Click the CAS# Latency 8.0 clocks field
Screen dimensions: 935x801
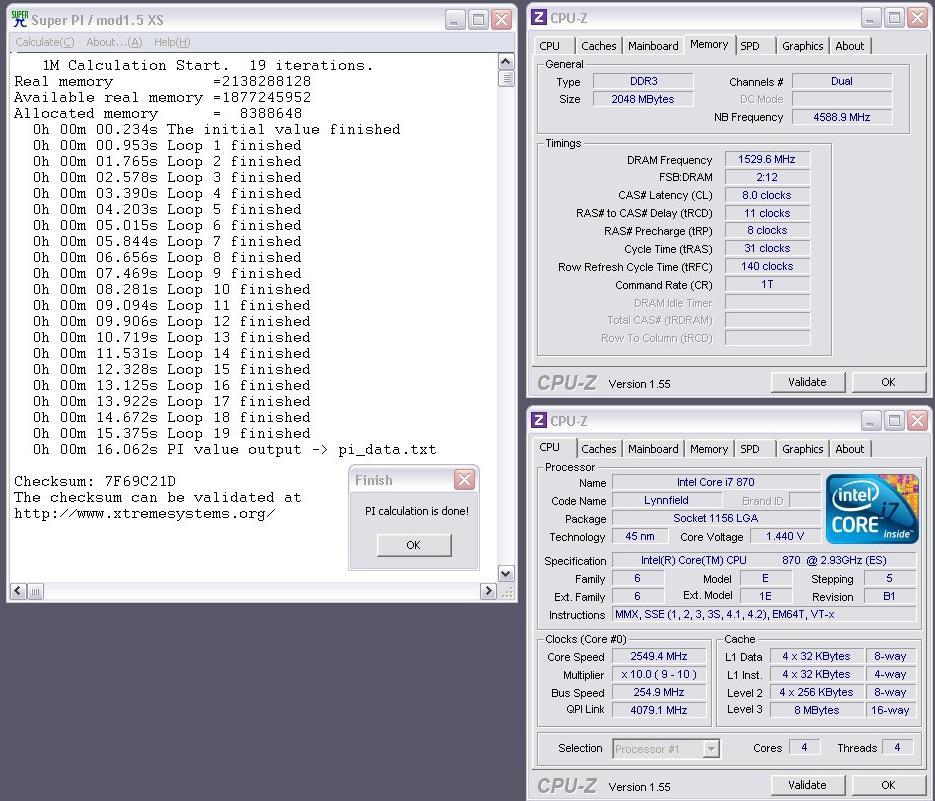click(x=767, y=195)
